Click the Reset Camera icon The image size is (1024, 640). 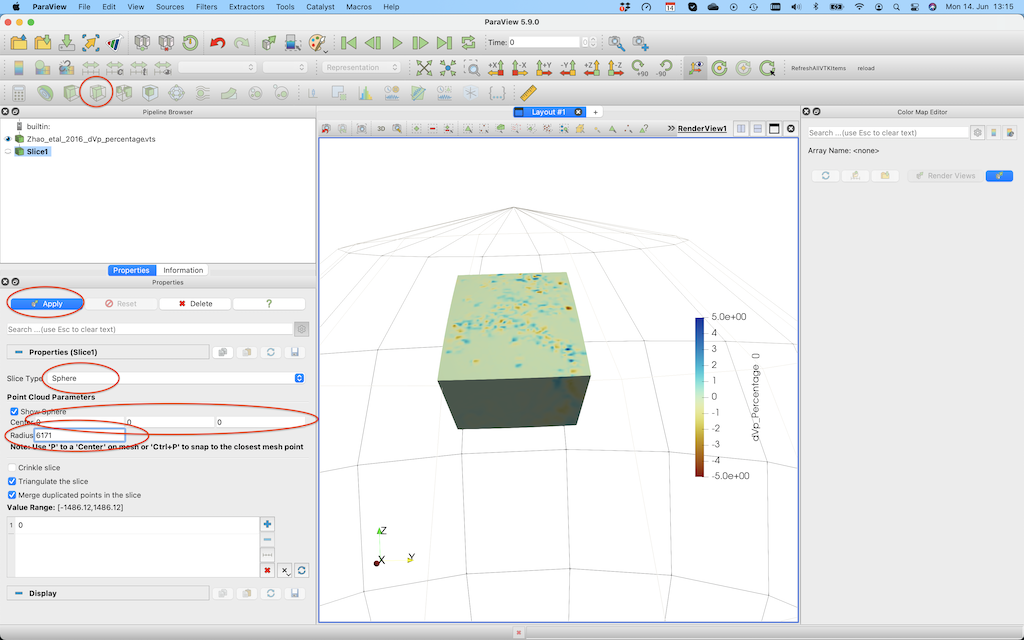424,68
